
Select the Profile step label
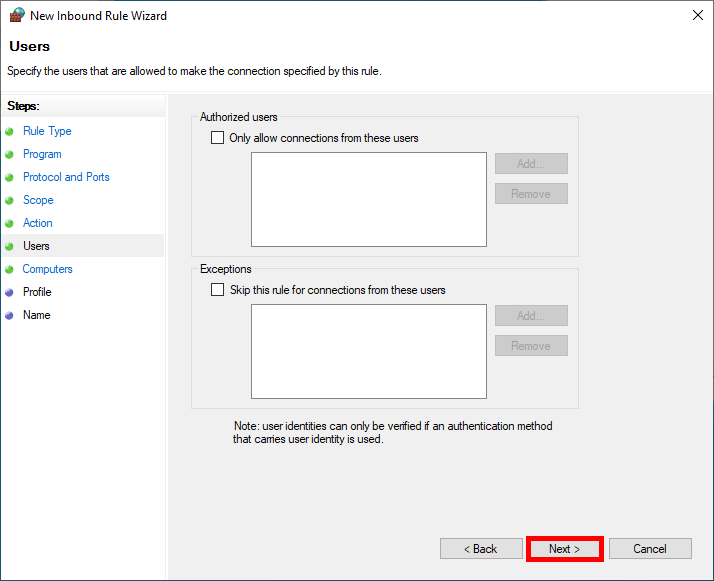click(x=37, y=292)
